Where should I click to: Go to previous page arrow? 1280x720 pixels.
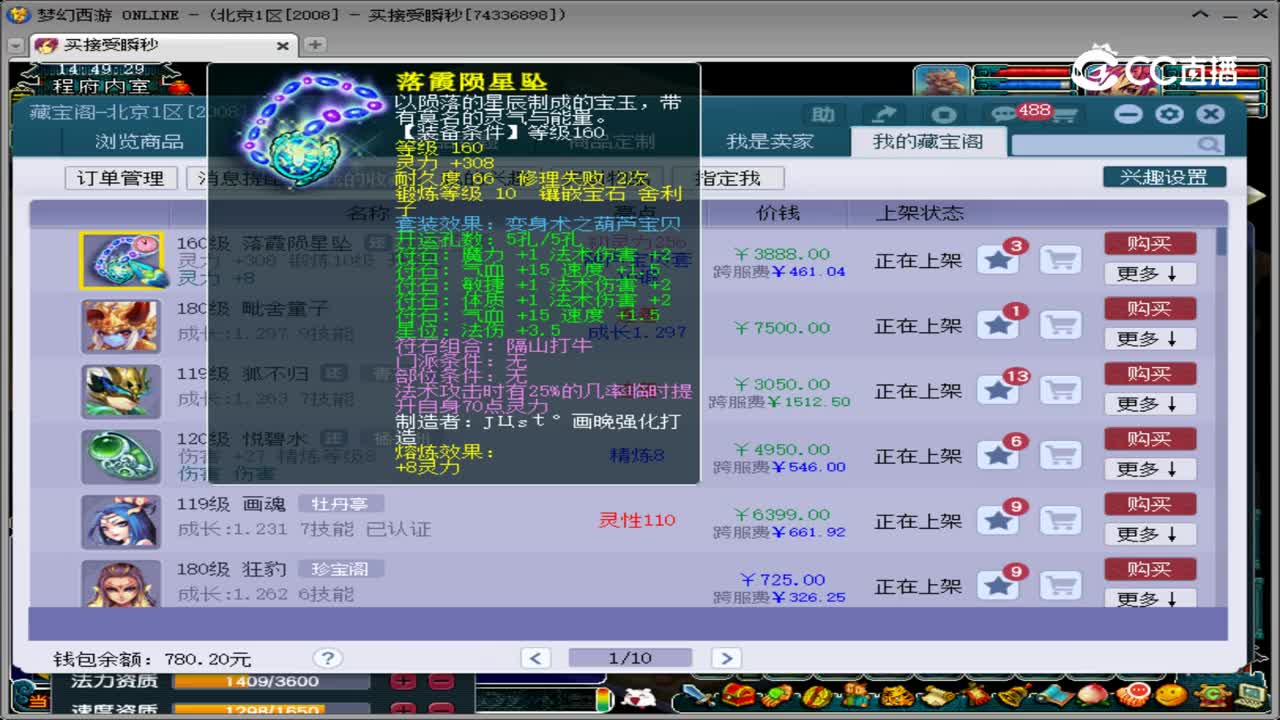(x=535, y=658)
